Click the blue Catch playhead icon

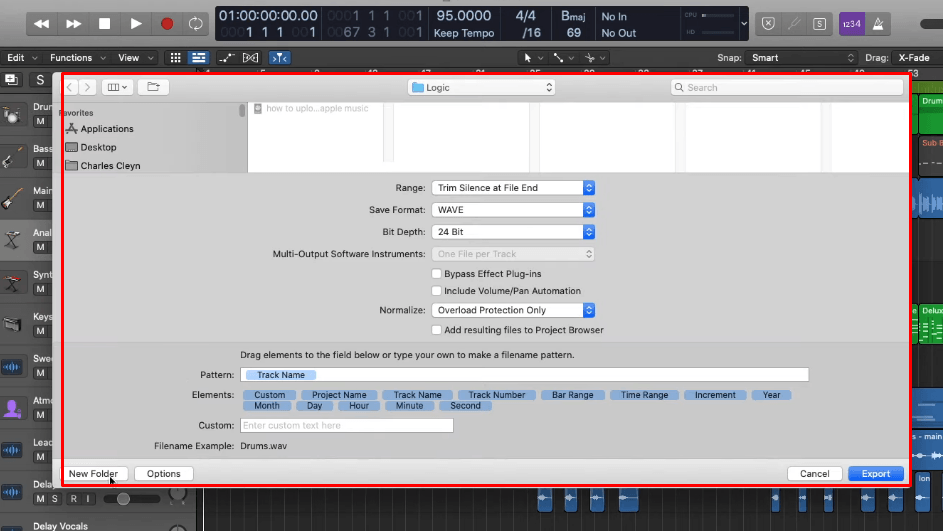point(279,58)
